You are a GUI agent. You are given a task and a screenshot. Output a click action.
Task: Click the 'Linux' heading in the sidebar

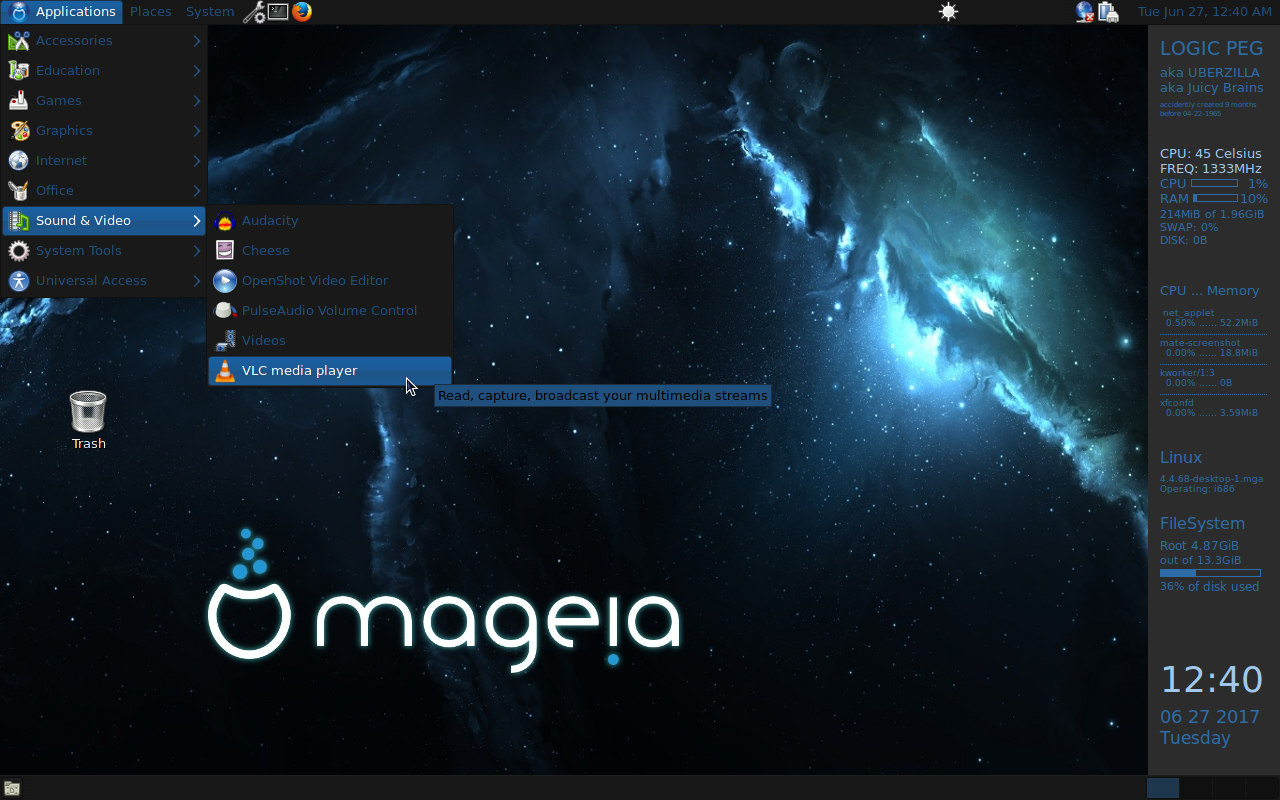click(1181, 458)
